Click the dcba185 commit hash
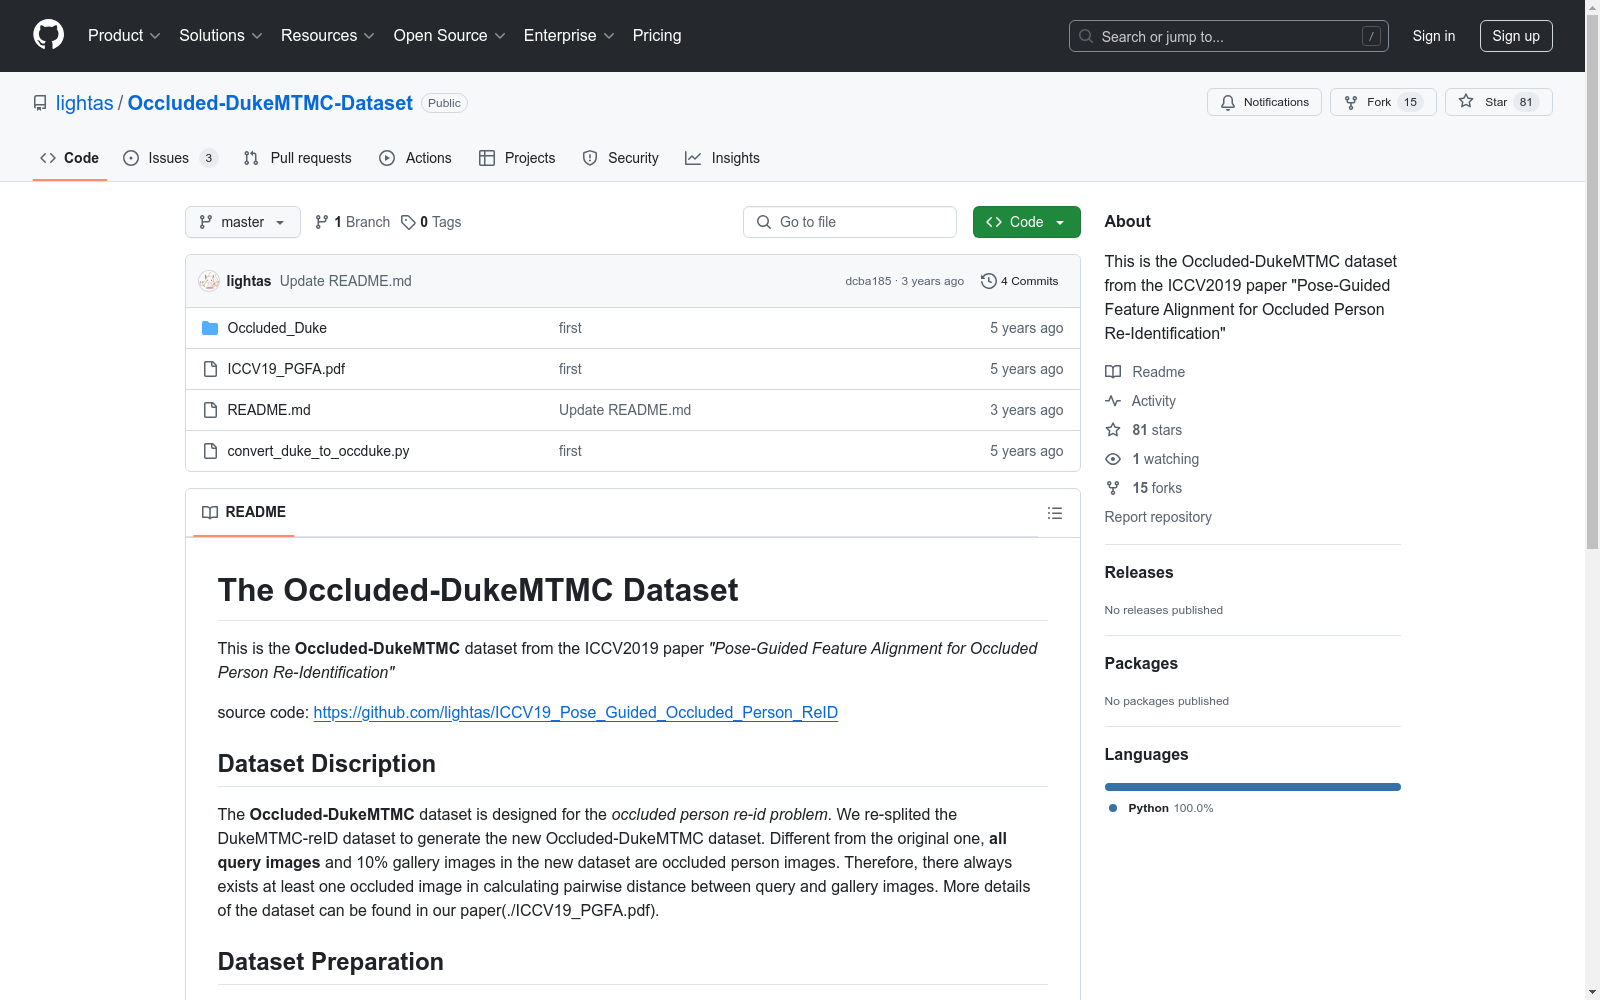The height and width of the screenshot is (1000, 1600). (868, 281)
